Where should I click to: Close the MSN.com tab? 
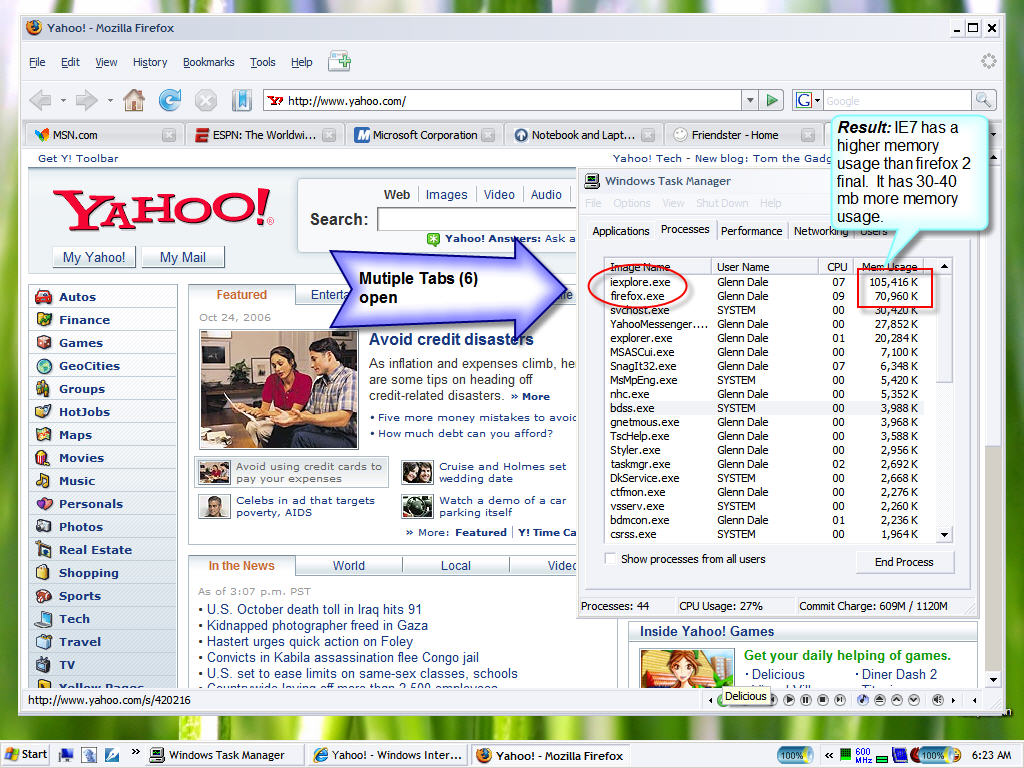coord(169,135)
